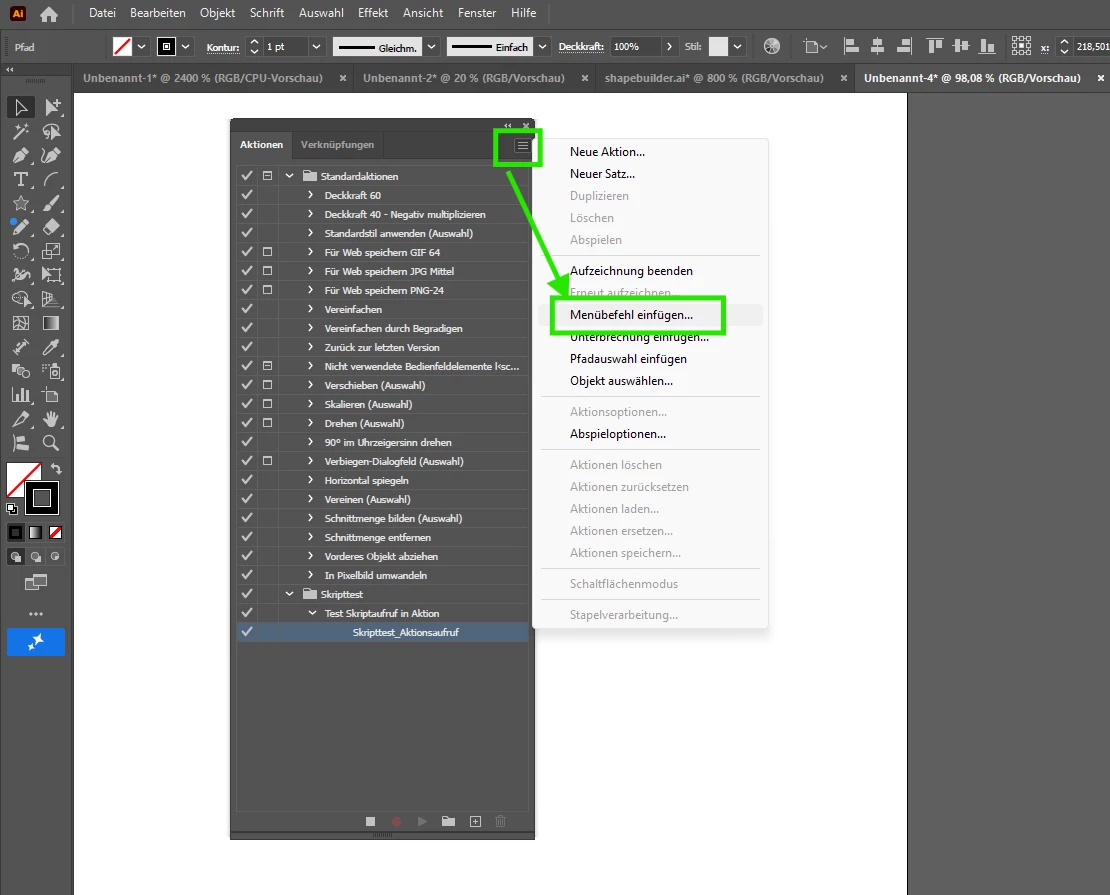Select the Eyedropper tool
Image resolution: width=1110 pixels, height=895 pixels.
52,347
